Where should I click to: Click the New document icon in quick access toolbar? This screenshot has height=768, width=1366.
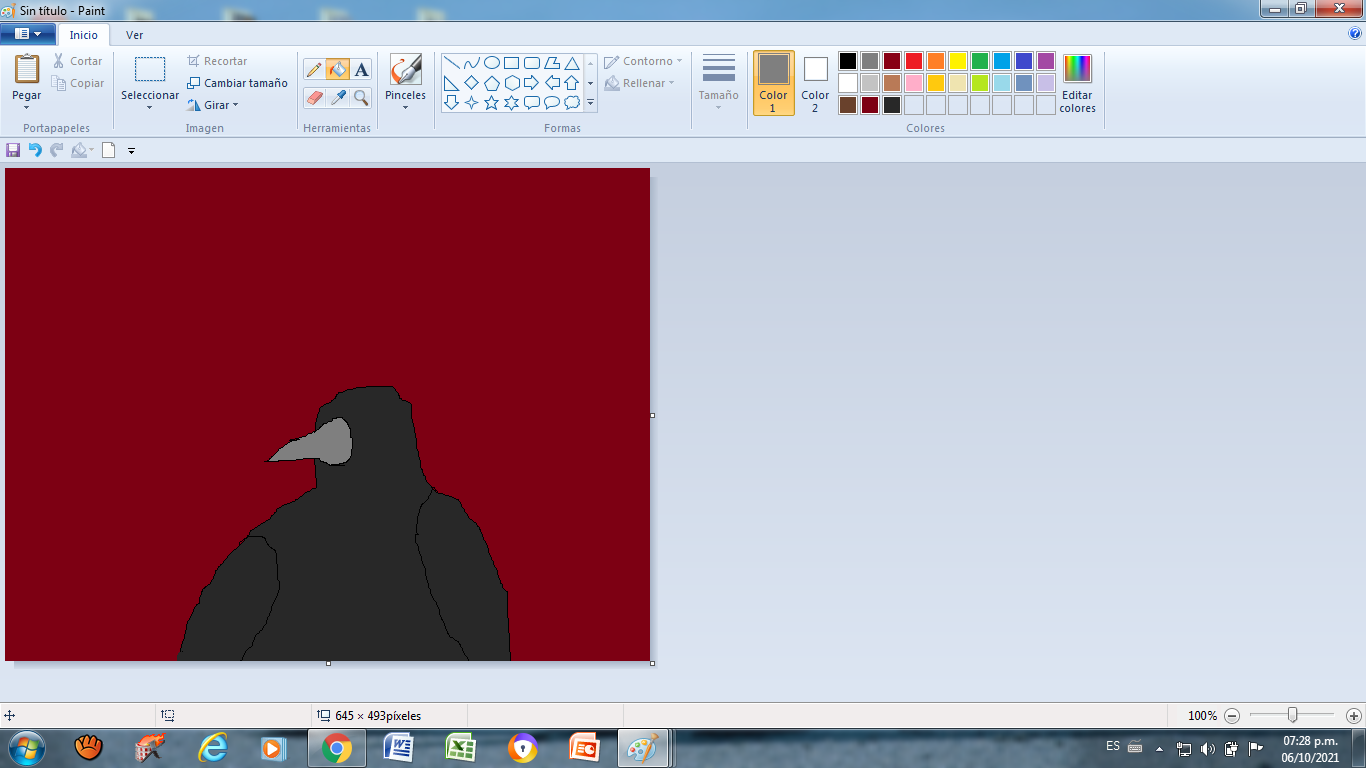[x=108, y=150]
